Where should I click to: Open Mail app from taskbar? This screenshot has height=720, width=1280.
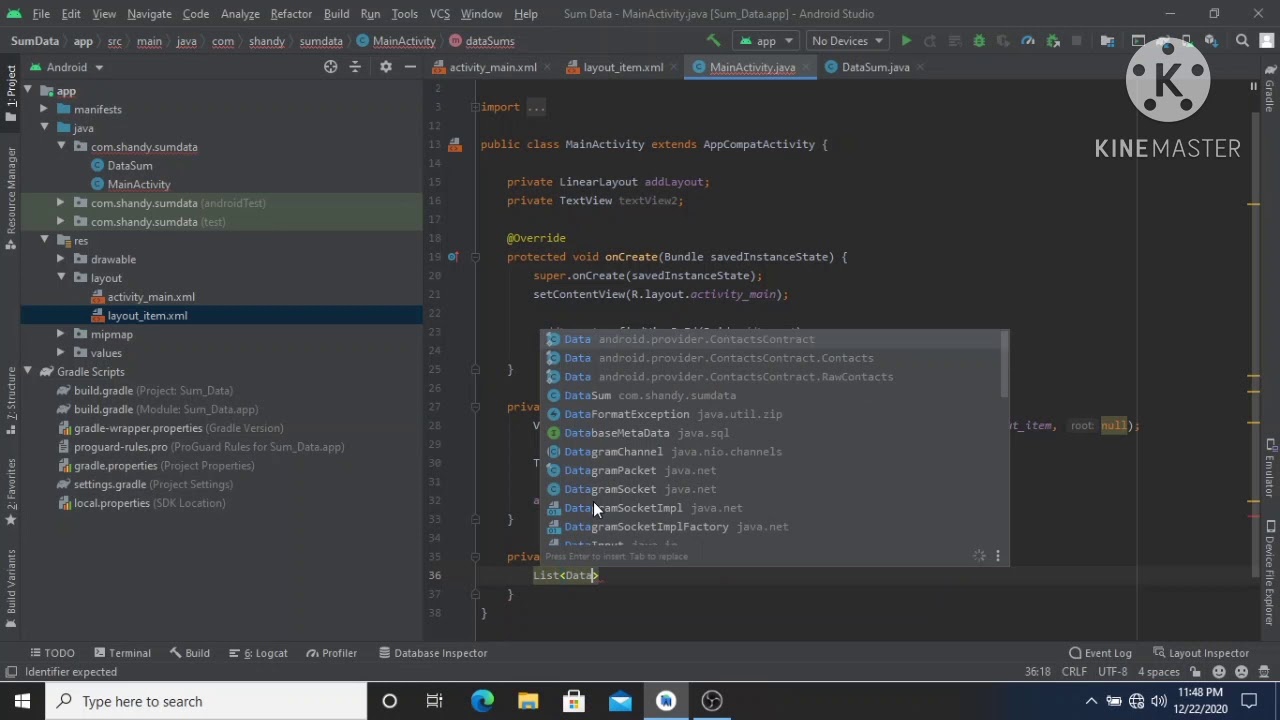(620, 701)
